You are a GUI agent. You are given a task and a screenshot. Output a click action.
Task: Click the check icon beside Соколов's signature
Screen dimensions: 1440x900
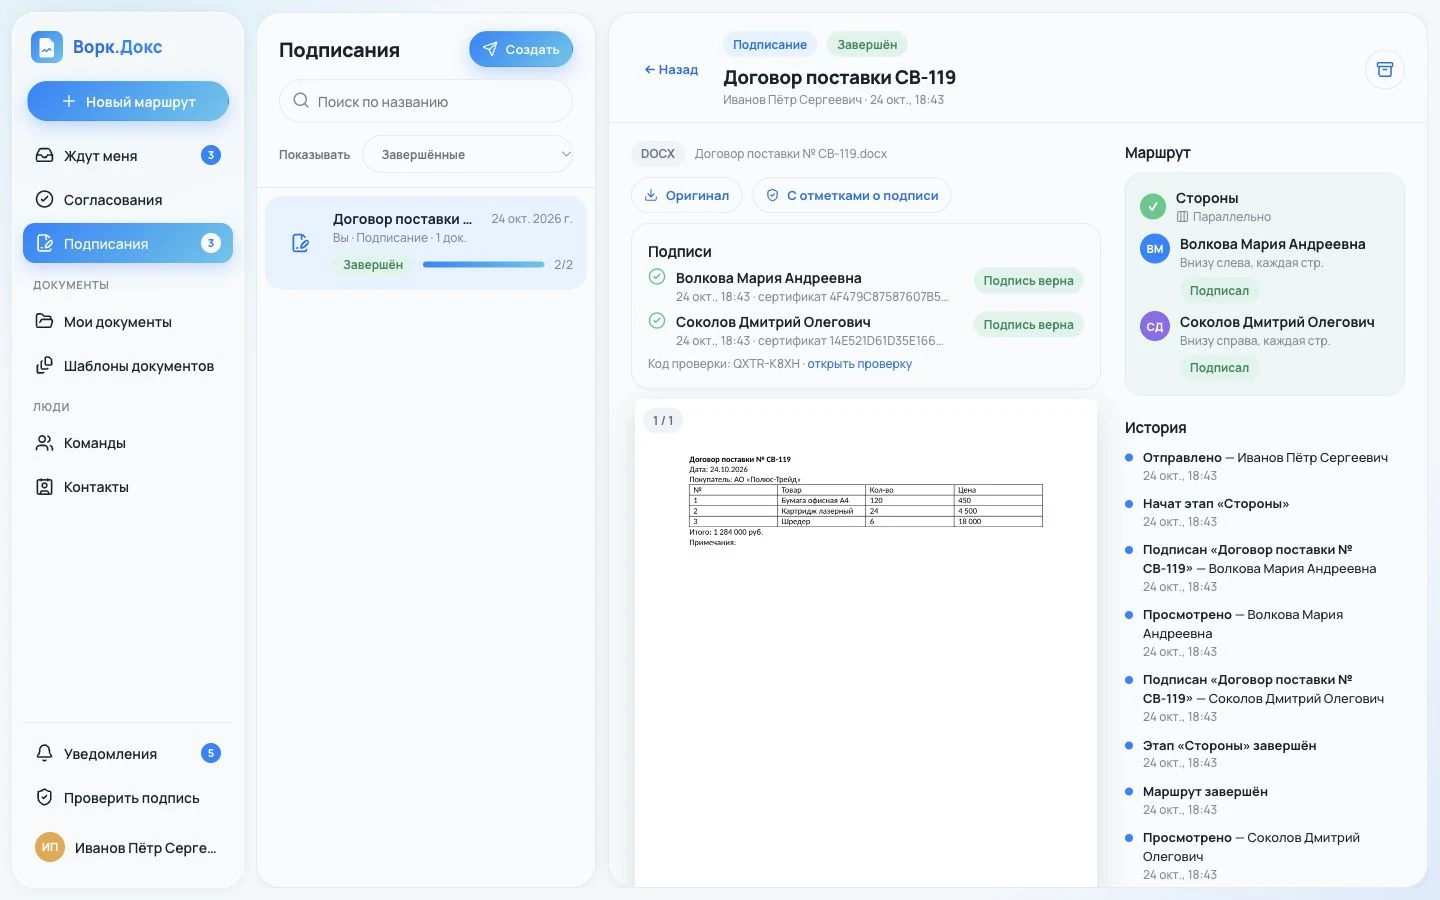click(657, 321)
